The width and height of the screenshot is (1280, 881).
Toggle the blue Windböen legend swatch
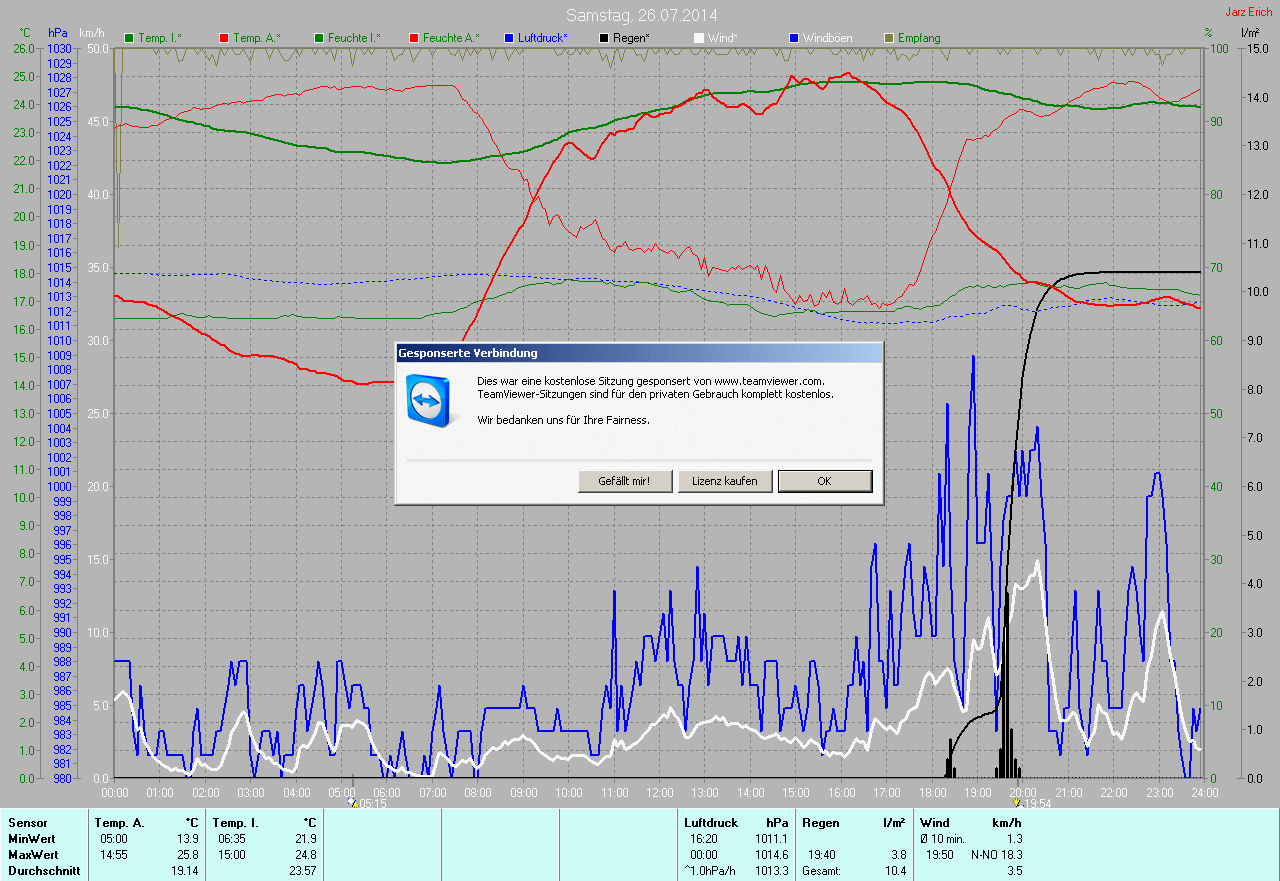(x=794, y=38)
